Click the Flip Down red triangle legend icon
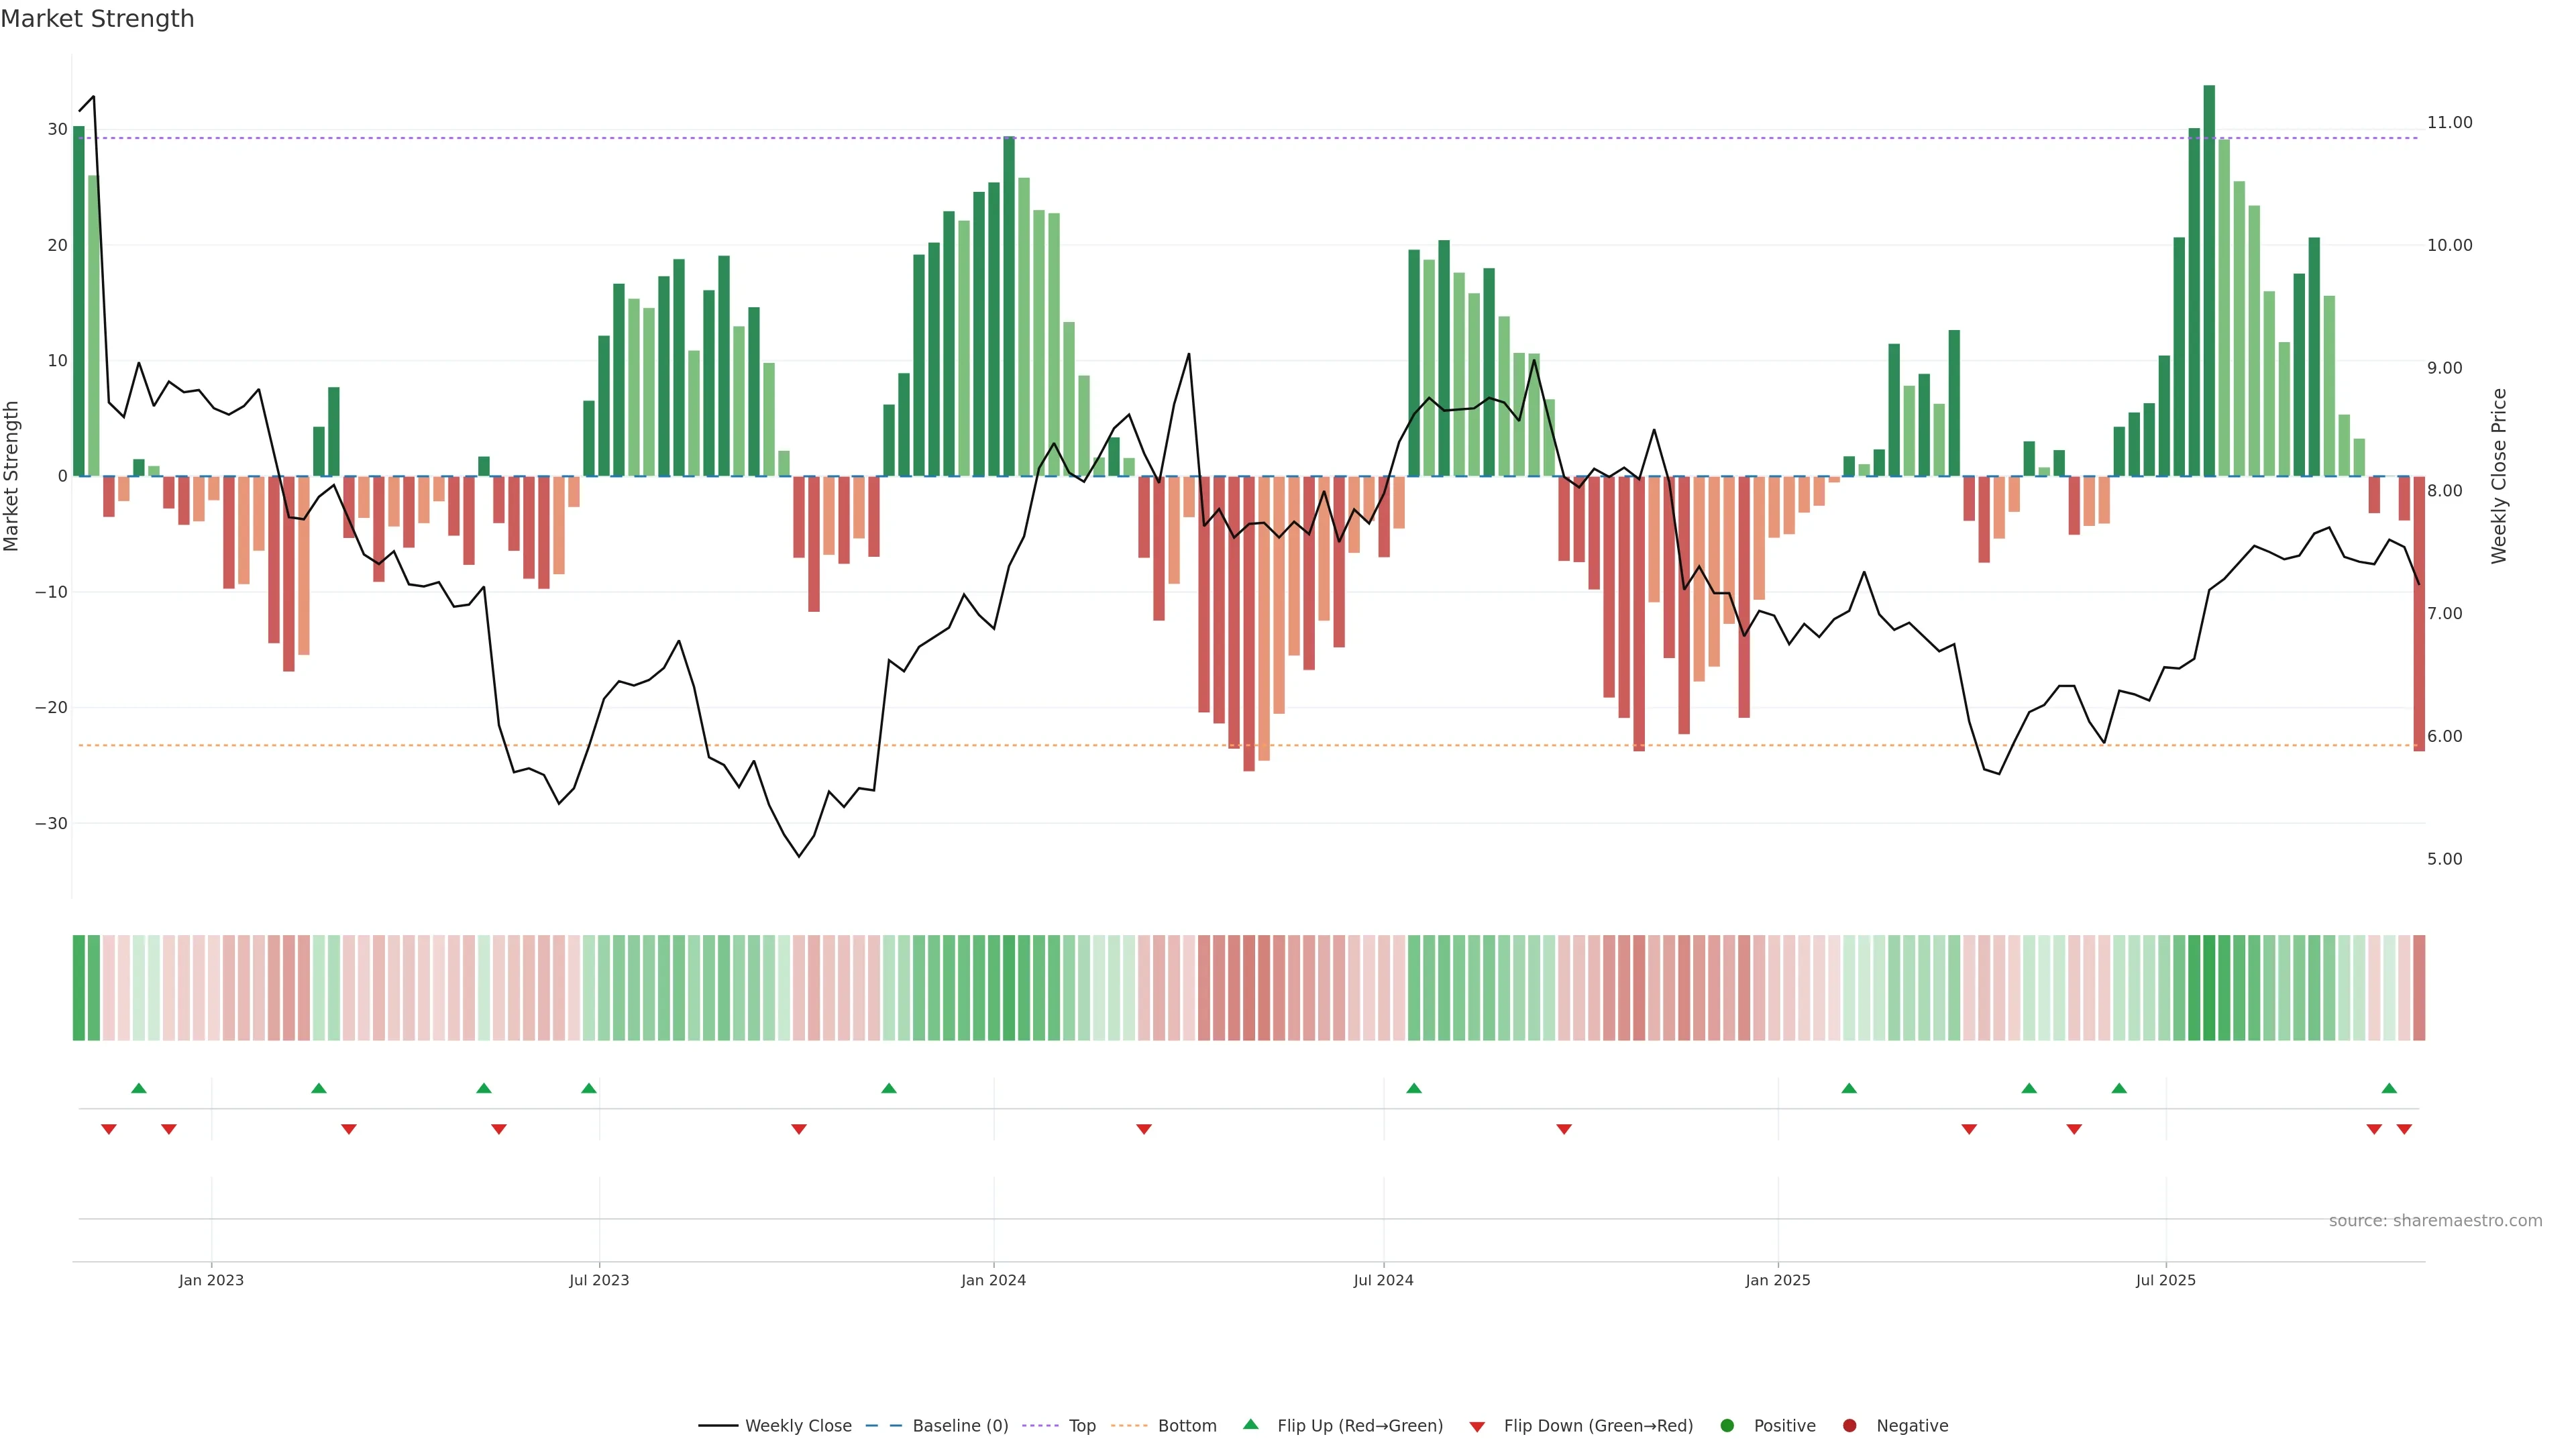Image resolution: width=2576 pixels, height=1449 pixels. (1477, 1427)
